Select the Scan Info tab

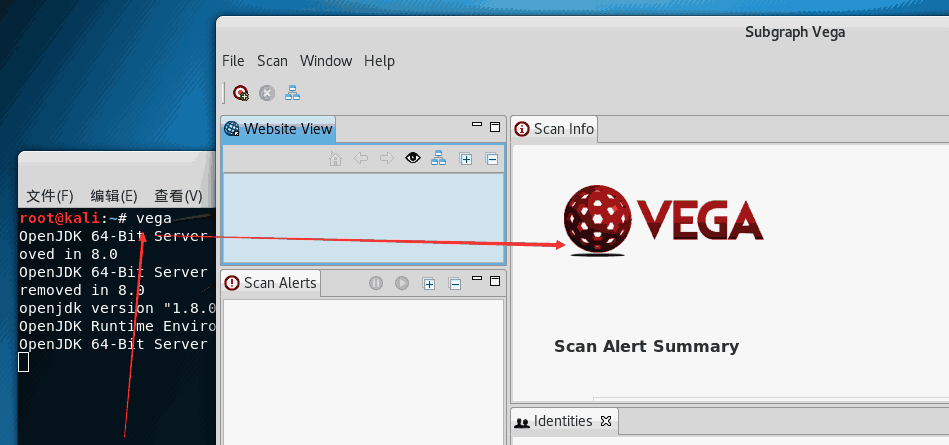pos(554,129)
